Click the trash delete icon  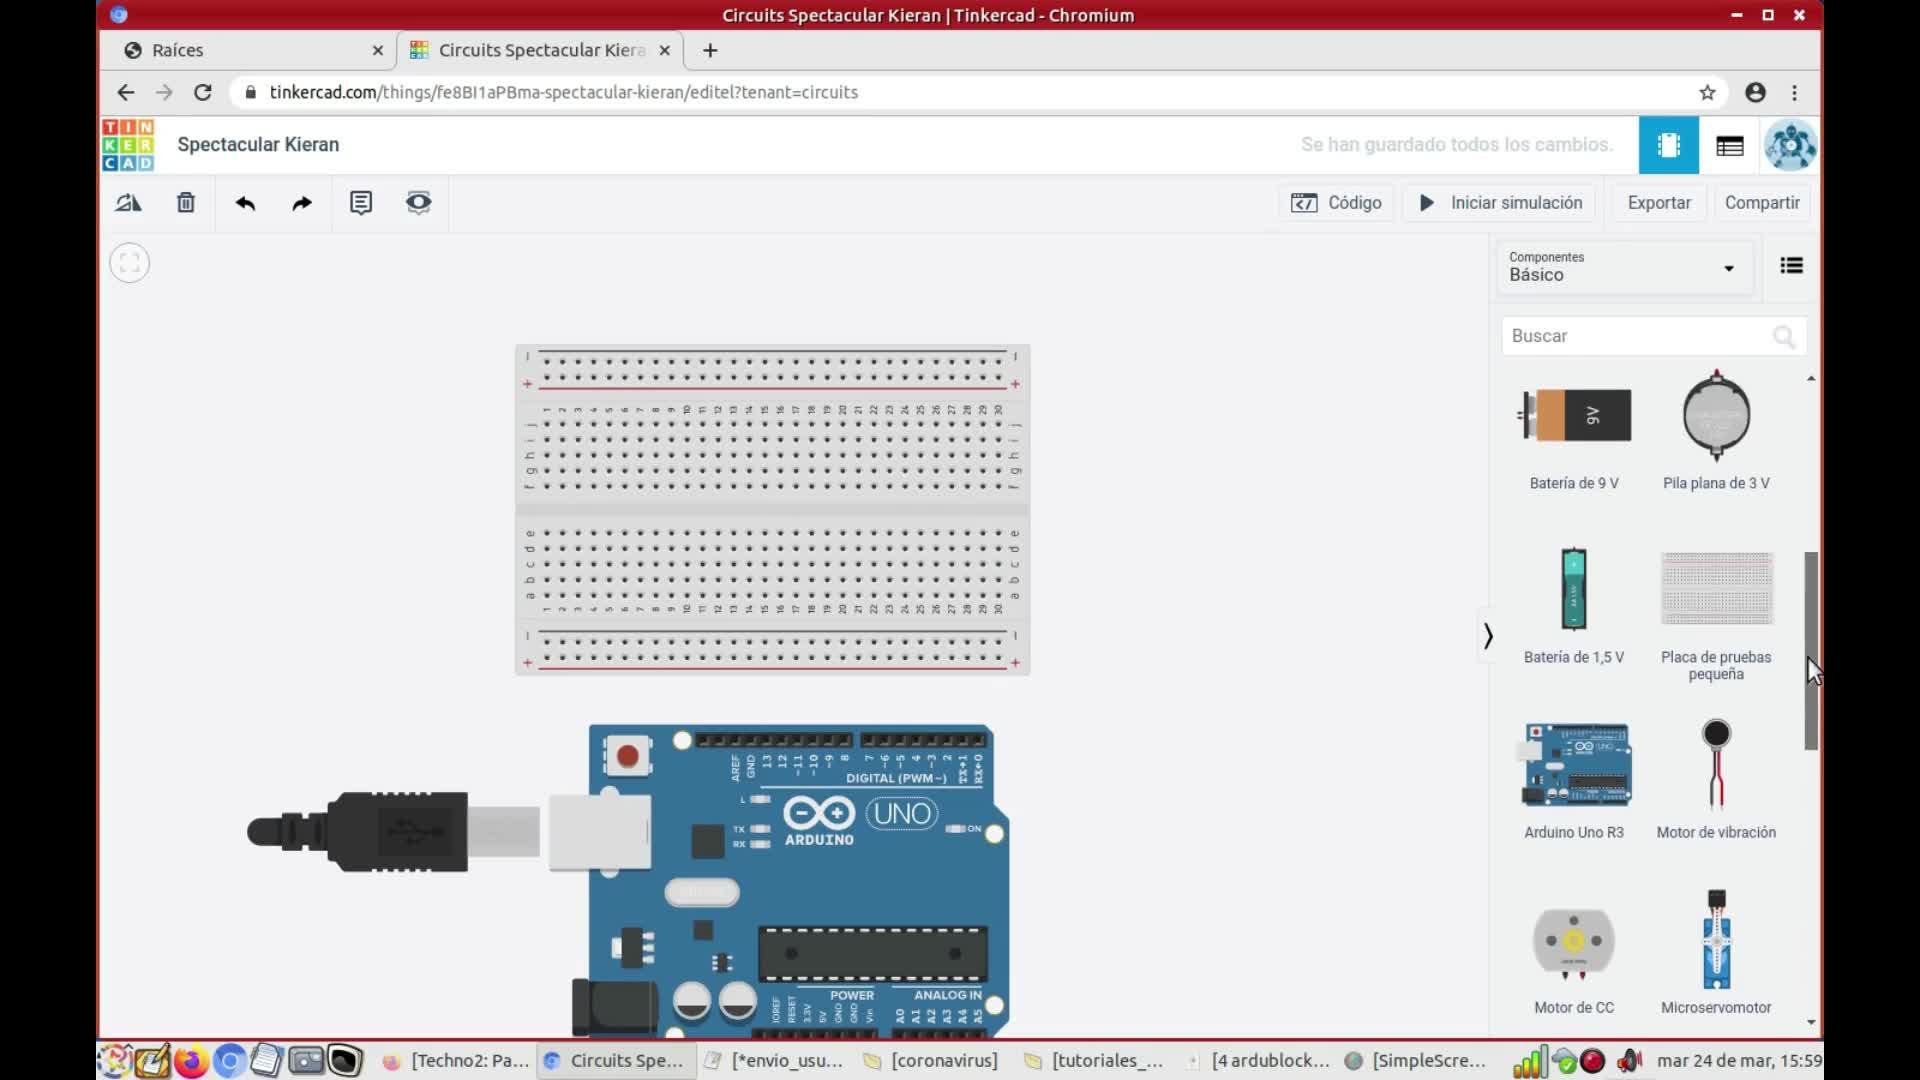(x=186, y=203)
